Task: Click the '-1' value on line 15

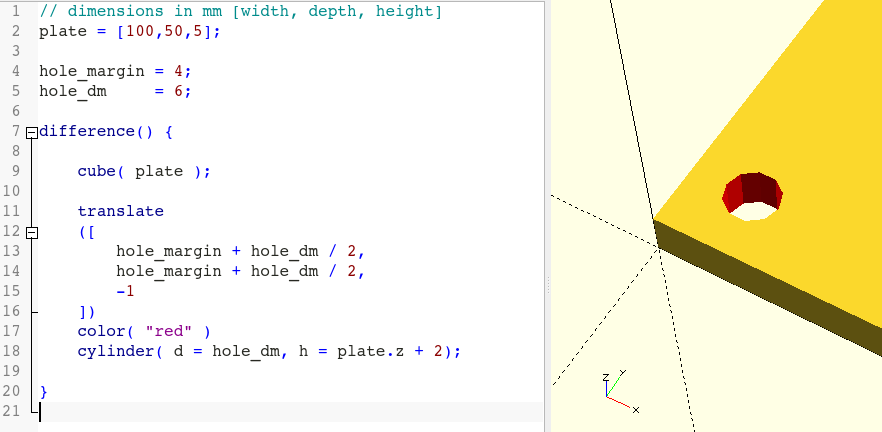Action: tap(125, 291)
